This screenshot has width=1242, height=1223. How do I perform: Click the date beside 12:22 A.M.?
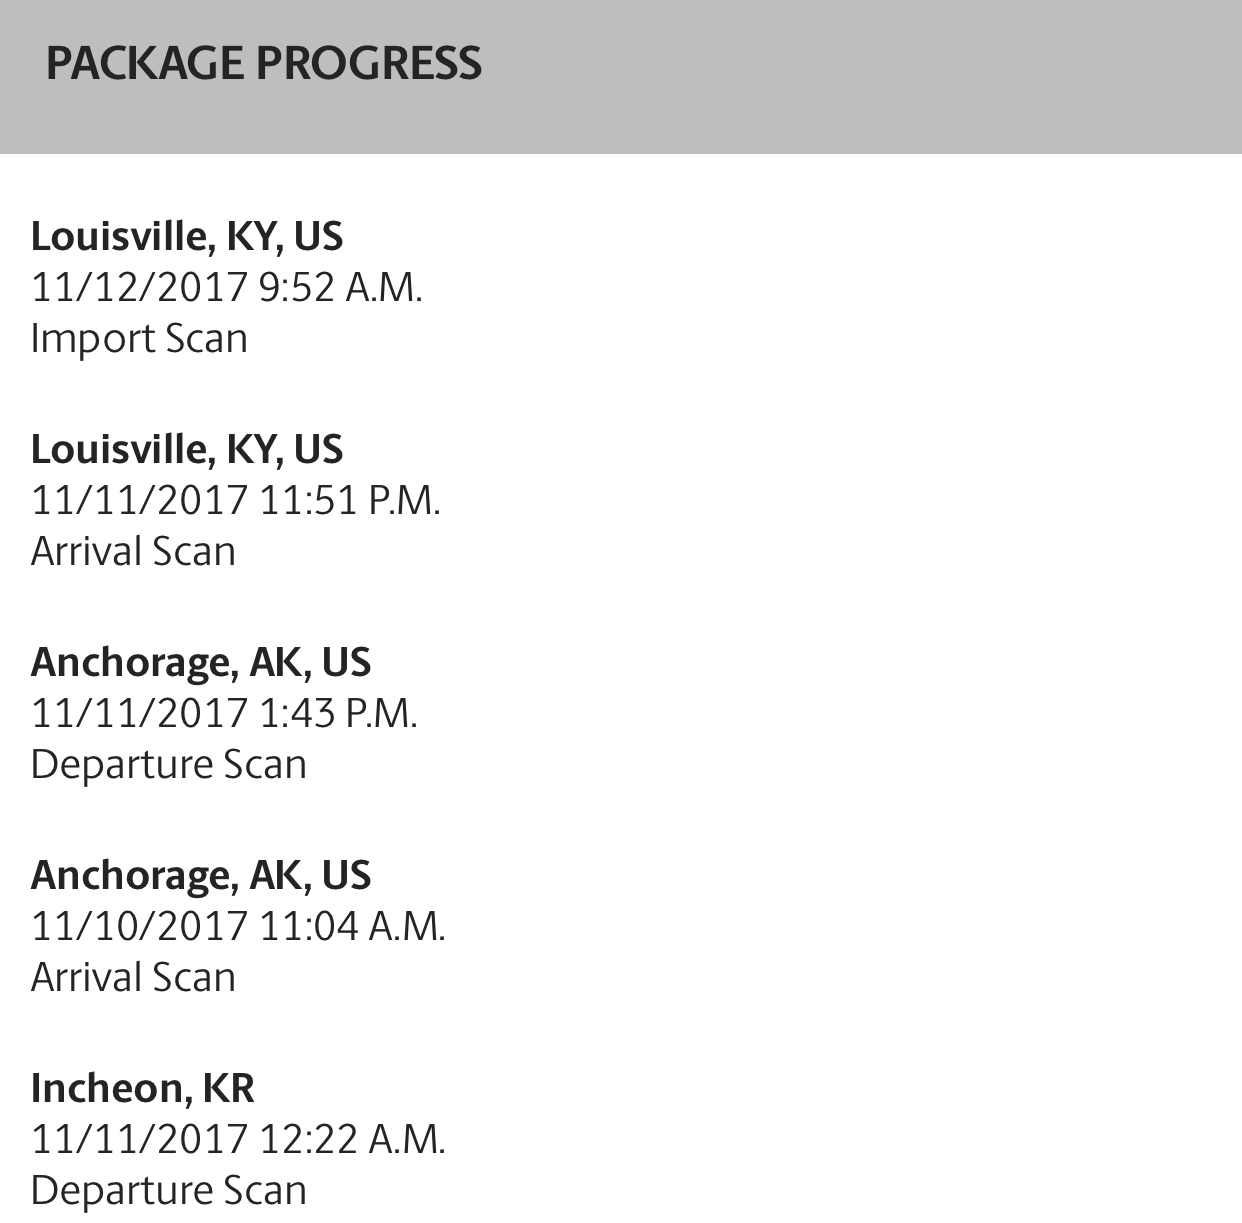pos(139,1139)
